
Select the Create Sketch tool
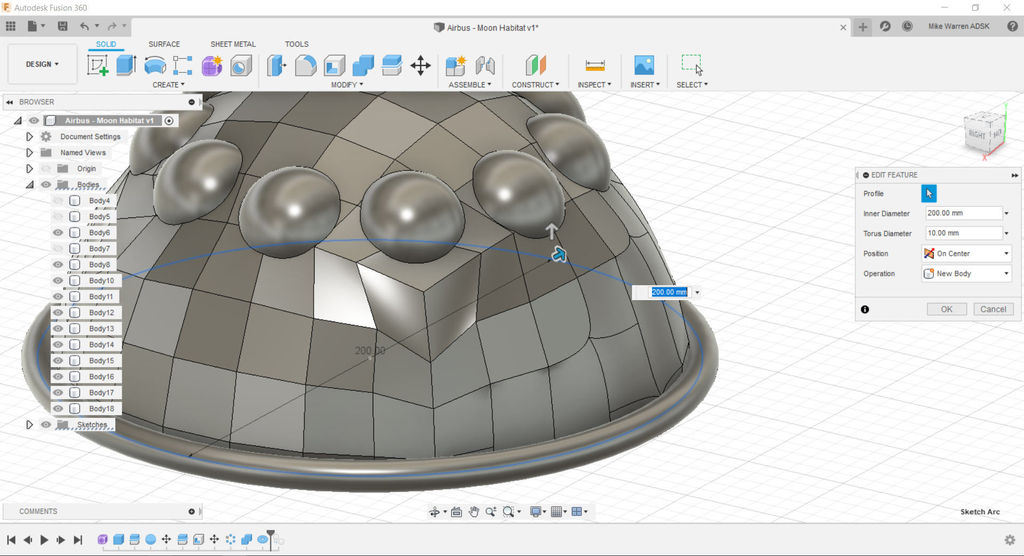(97, 65)
